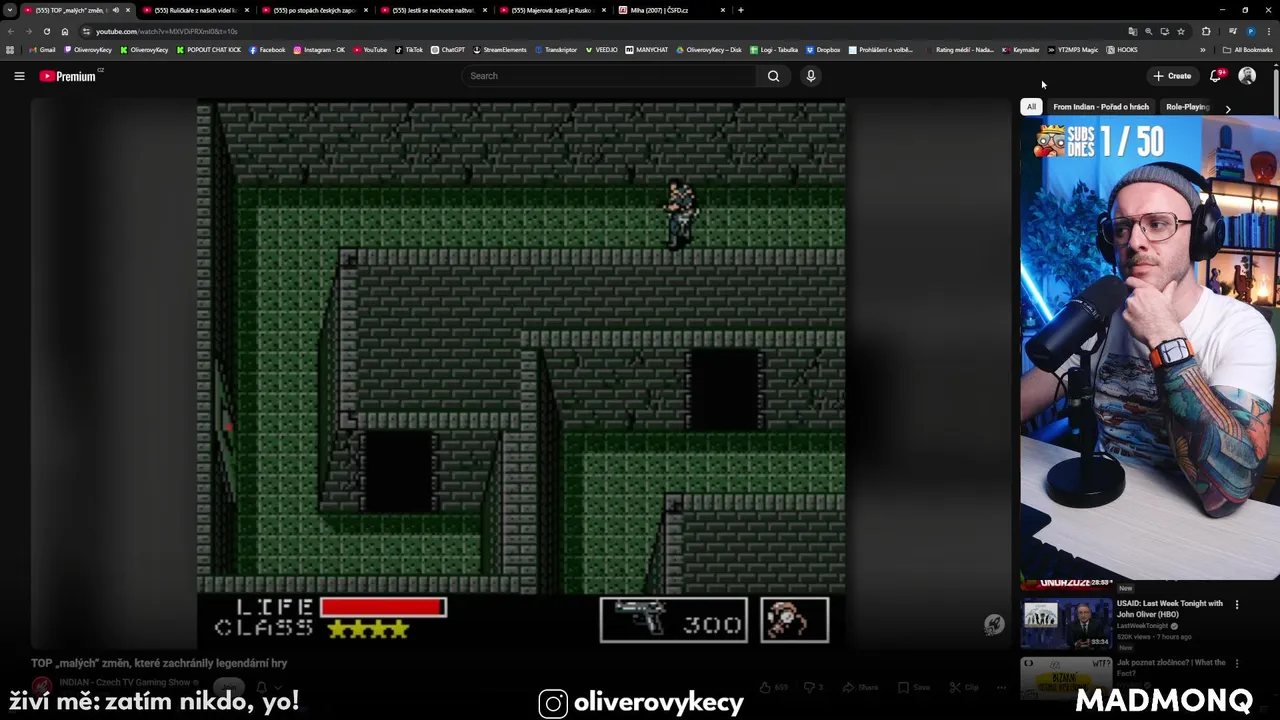
Task: Open Jak poznat zločince video title
Action: [1171, 668]
